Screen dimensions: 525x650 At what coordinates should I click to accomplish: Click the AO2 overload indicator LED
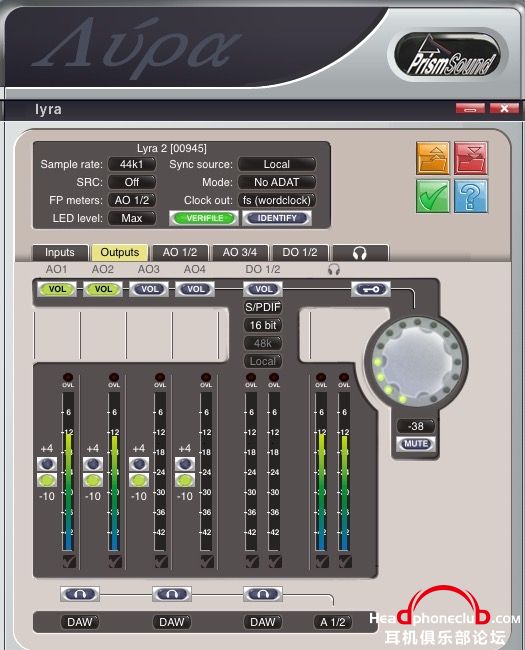click(x=114, y=377)
